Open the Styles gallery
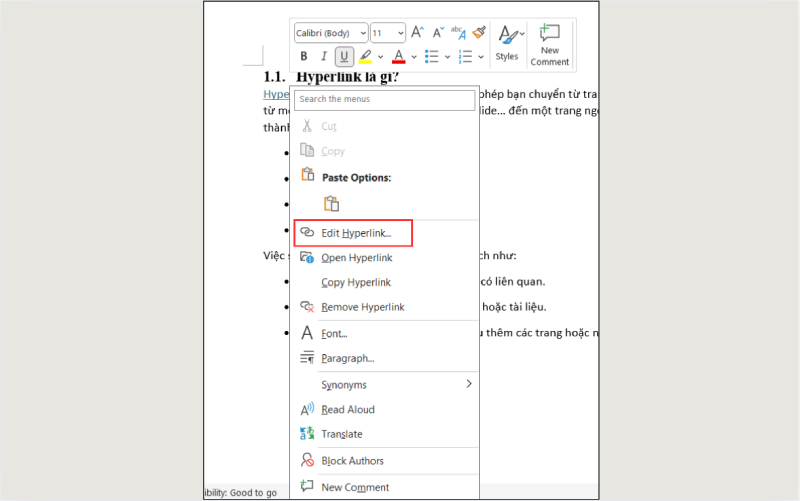Screen dimensions: 800x501 (507, 43)
